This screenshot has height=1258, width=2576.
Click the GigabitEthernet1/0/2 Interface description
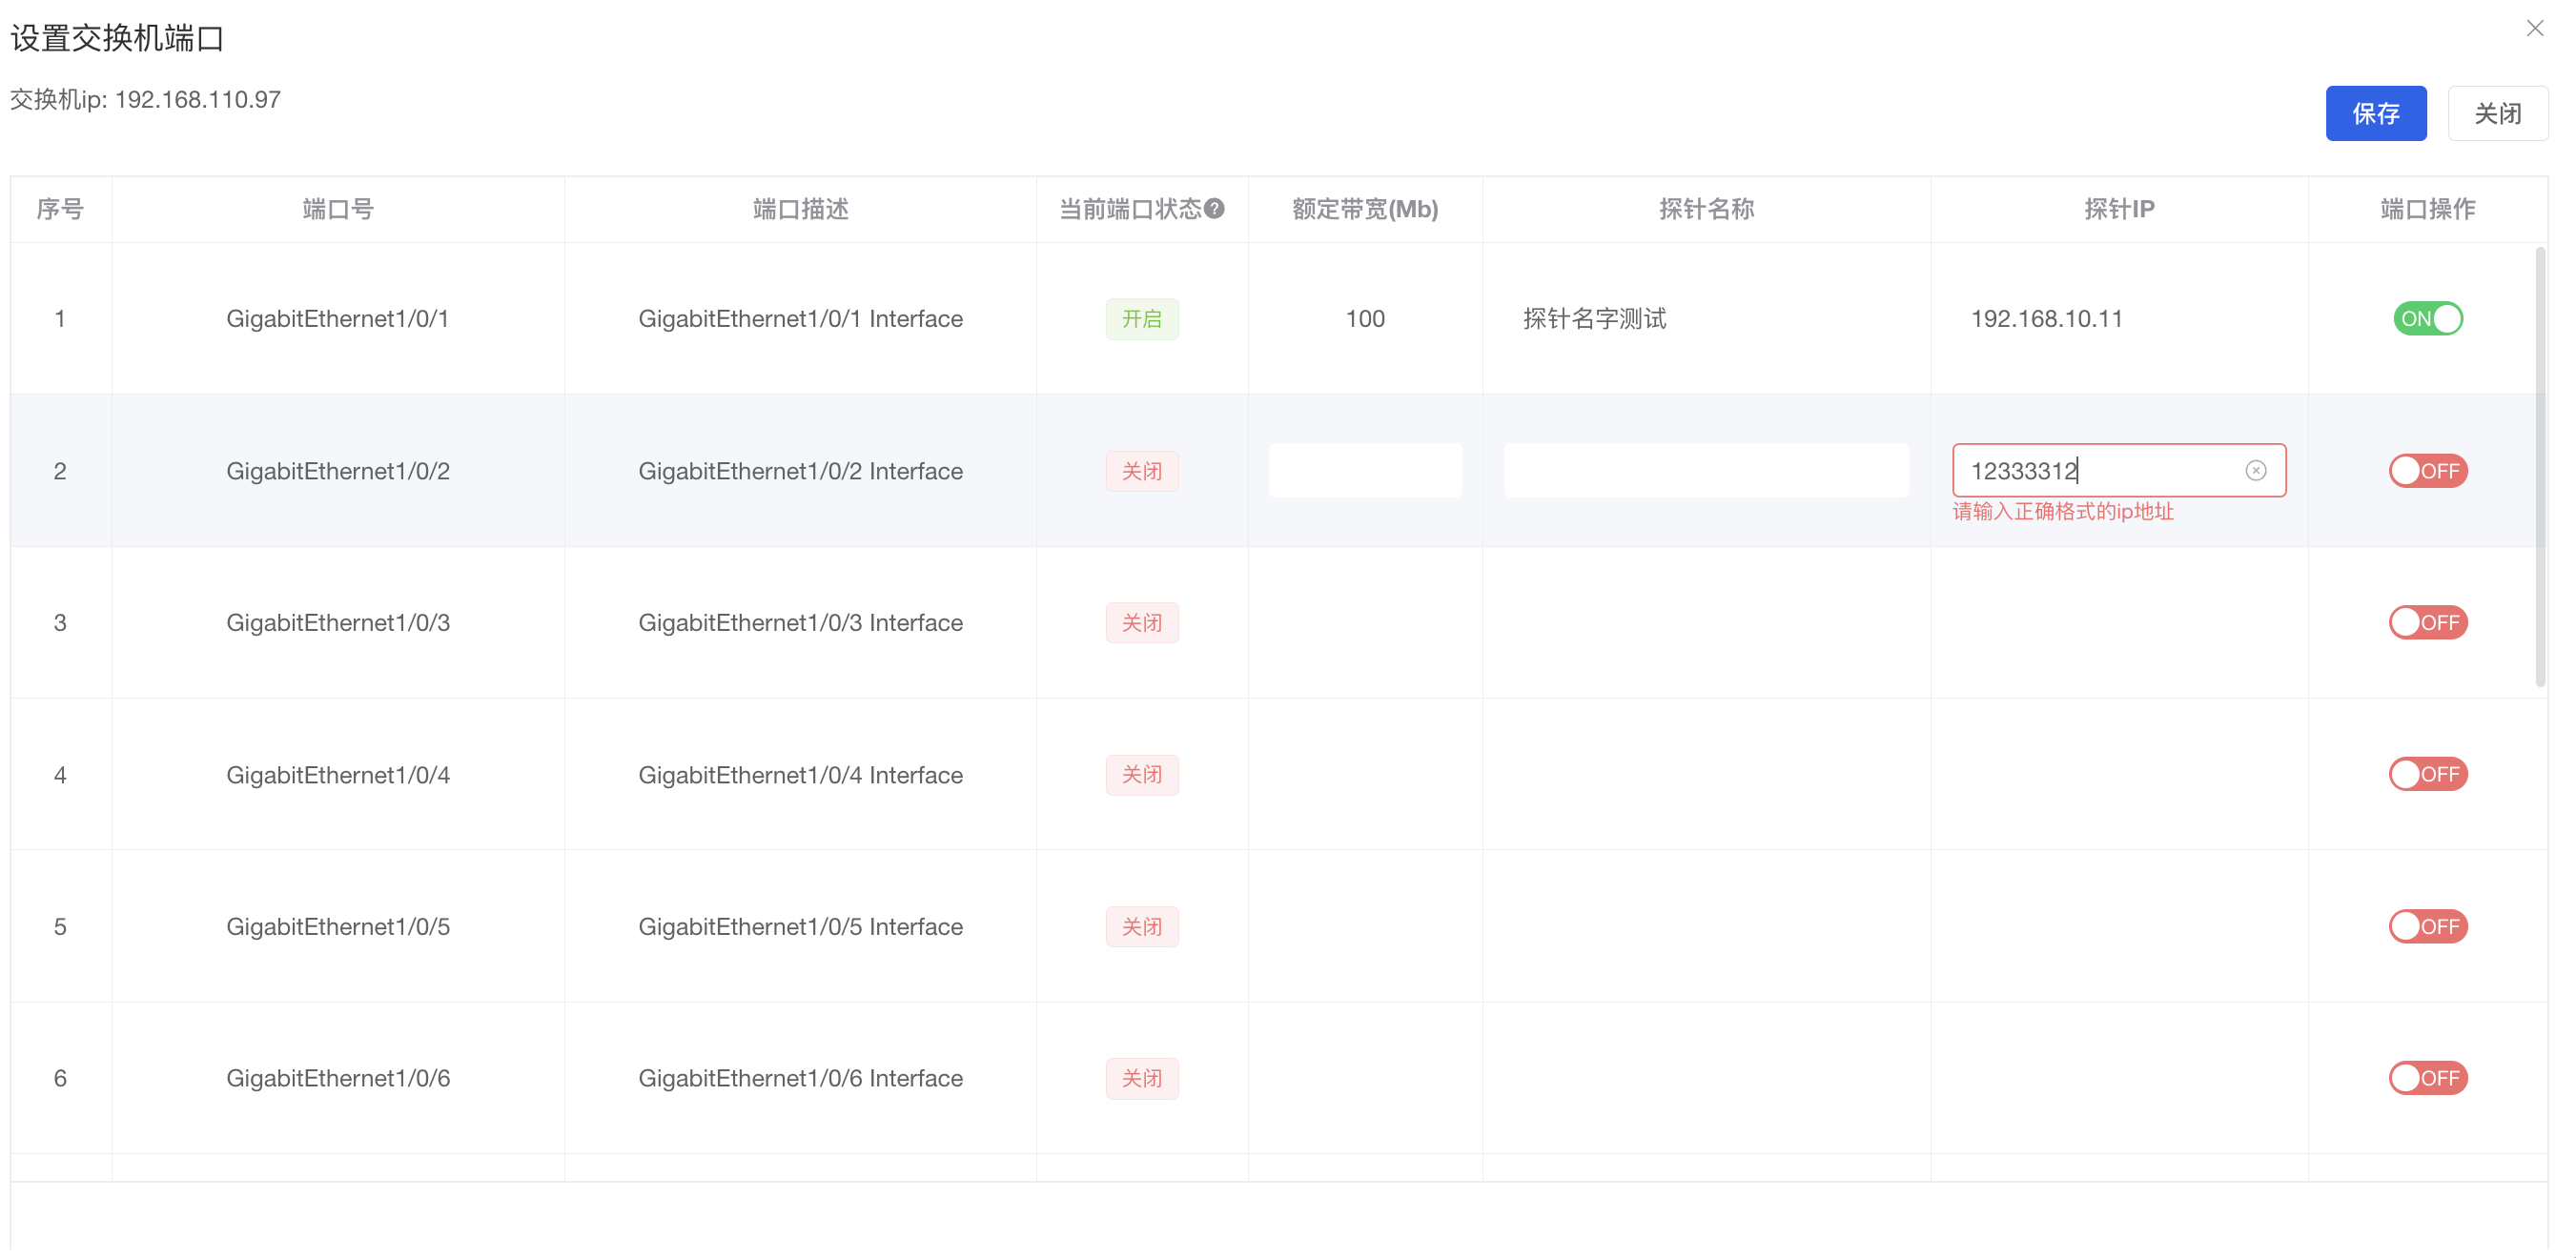pos(800,471)
